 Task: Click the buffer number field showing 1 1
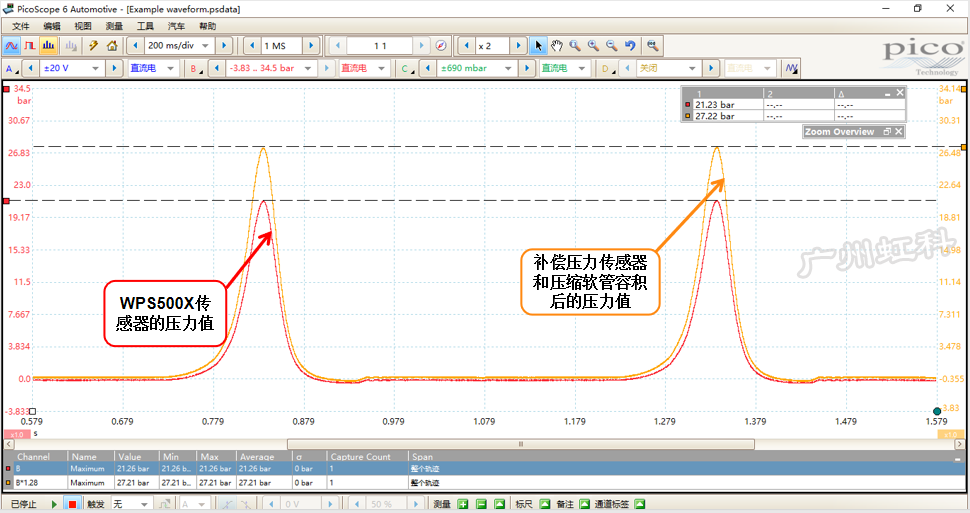click(380, 46)
